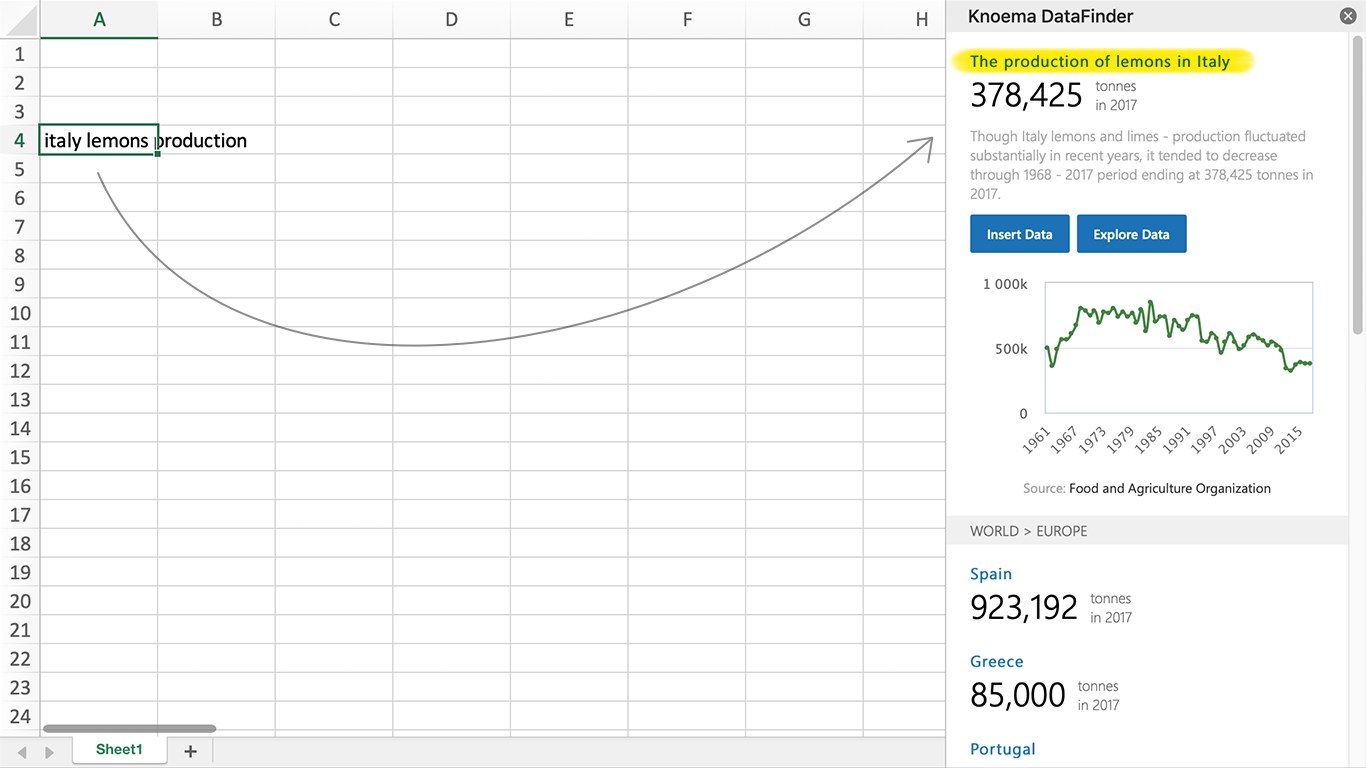Image resolution: width=1366 pixels, height=768 pixels.
Task: Select column B header
Action: [216, 19]
